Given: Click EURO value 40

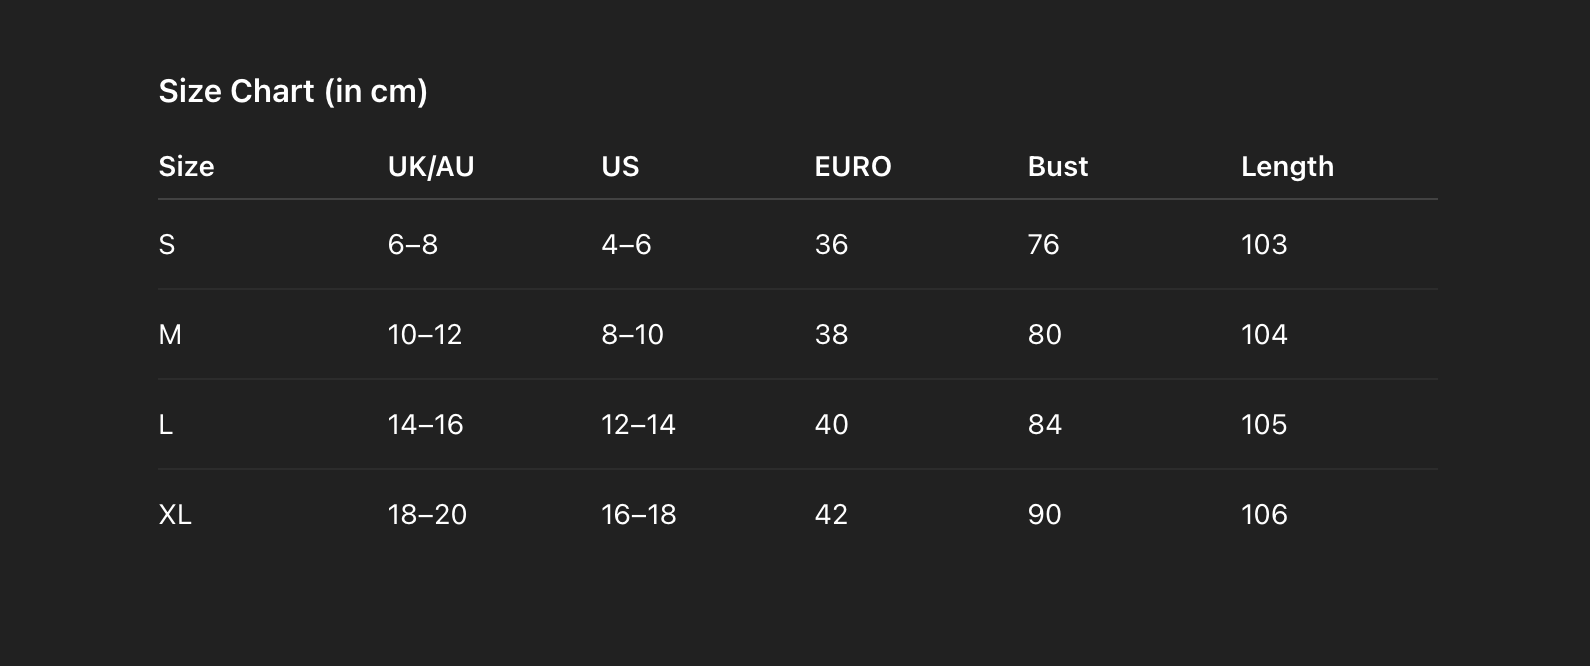Looking at the screenshot, I should coord(831,424).
